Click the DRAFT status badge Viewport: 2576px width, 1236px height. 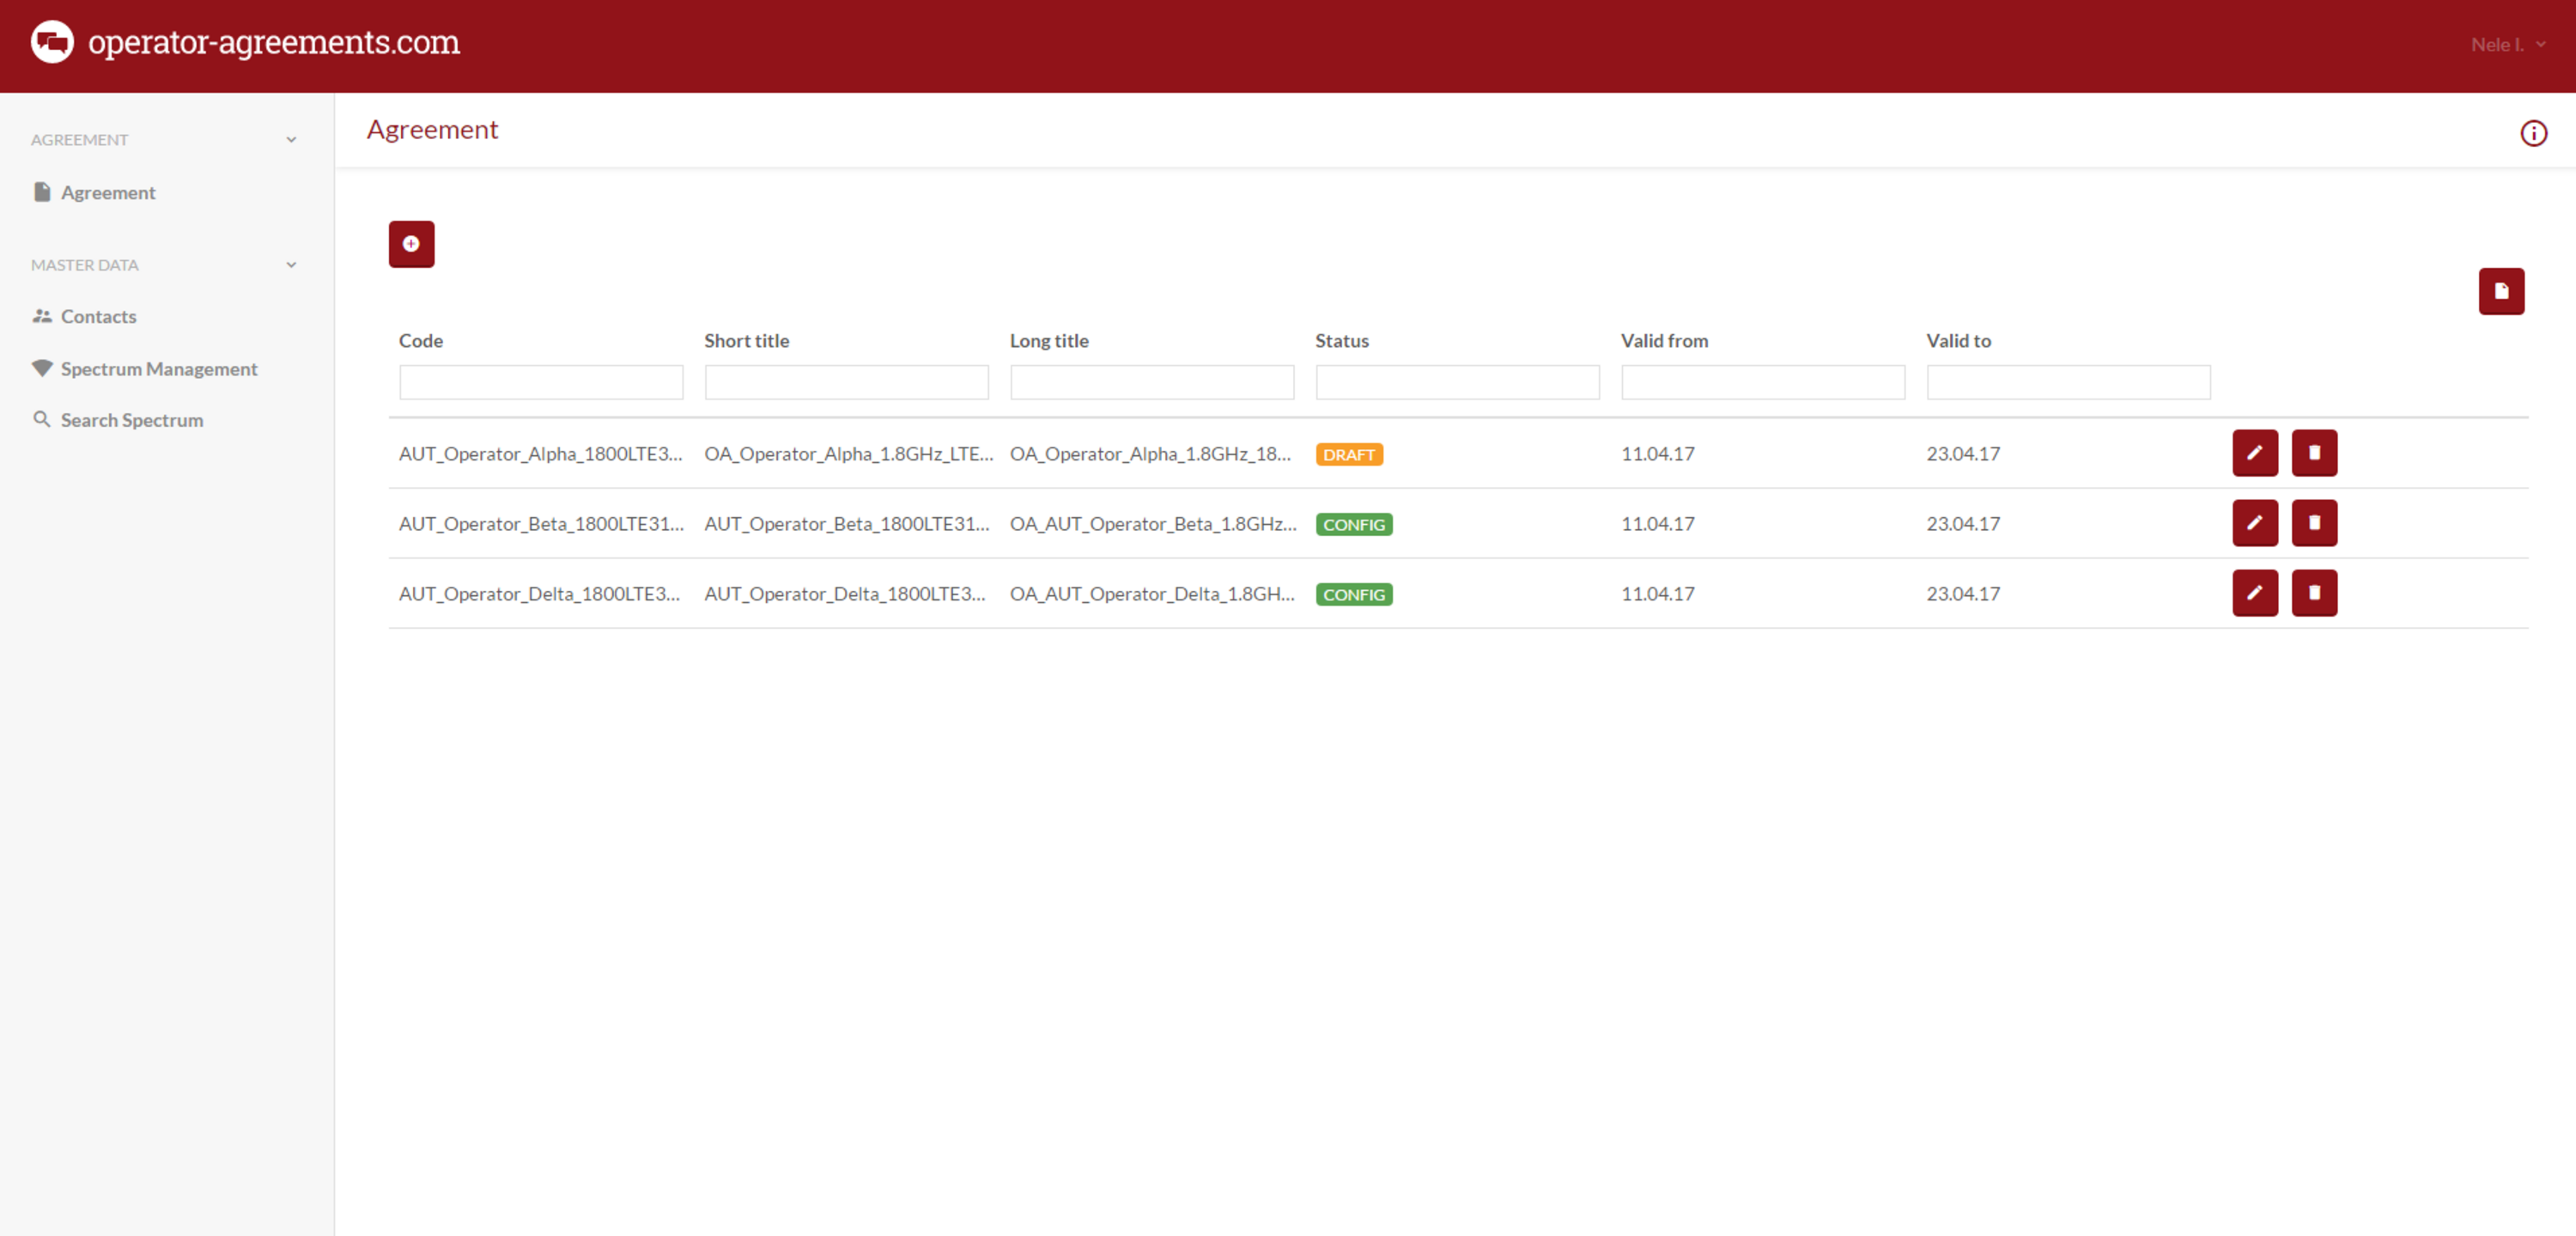click(x=1349, y=454)
